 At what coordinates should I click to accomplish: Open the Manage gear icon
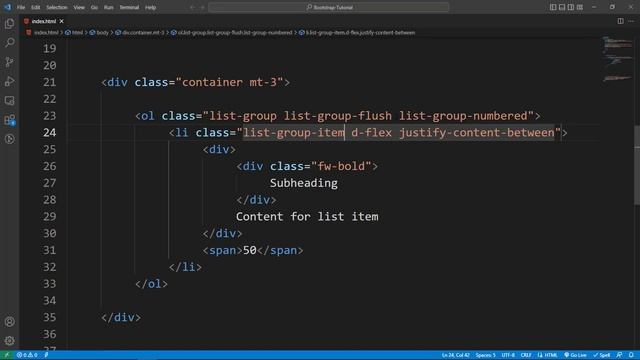coord(9,340)
